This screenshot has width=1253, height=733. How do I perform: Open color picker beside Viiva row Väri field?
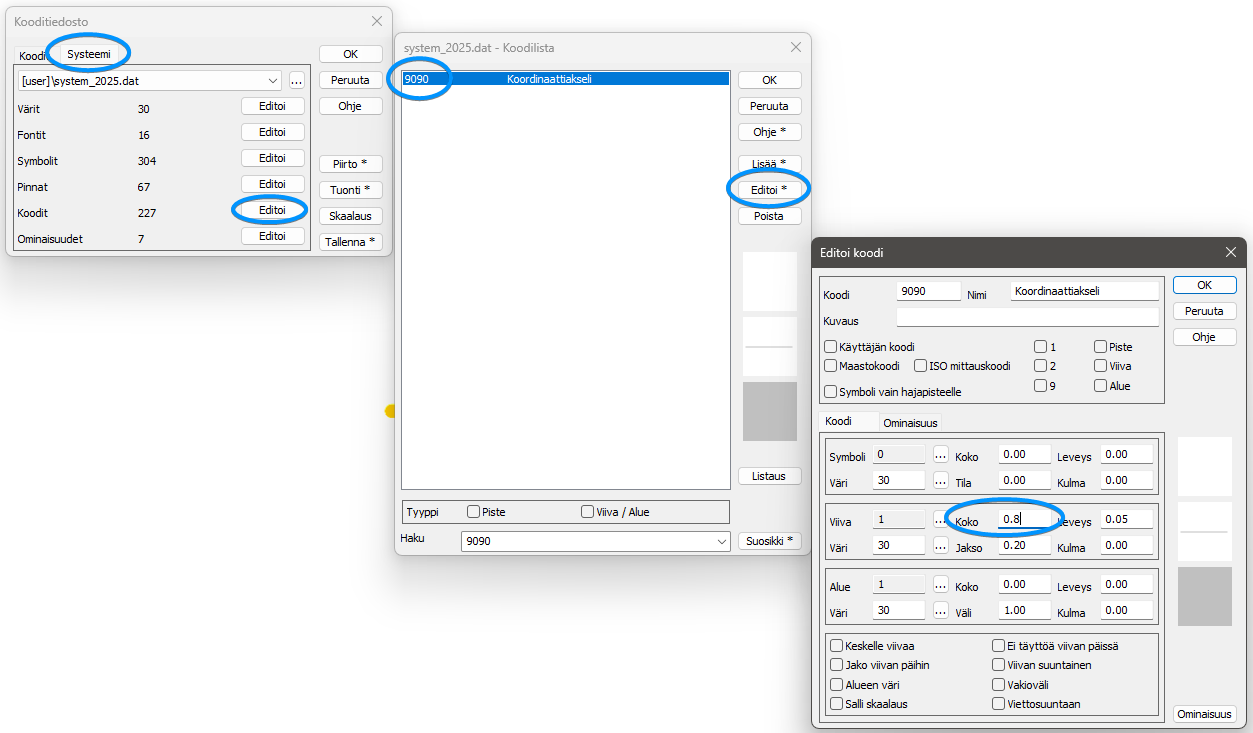940,545
